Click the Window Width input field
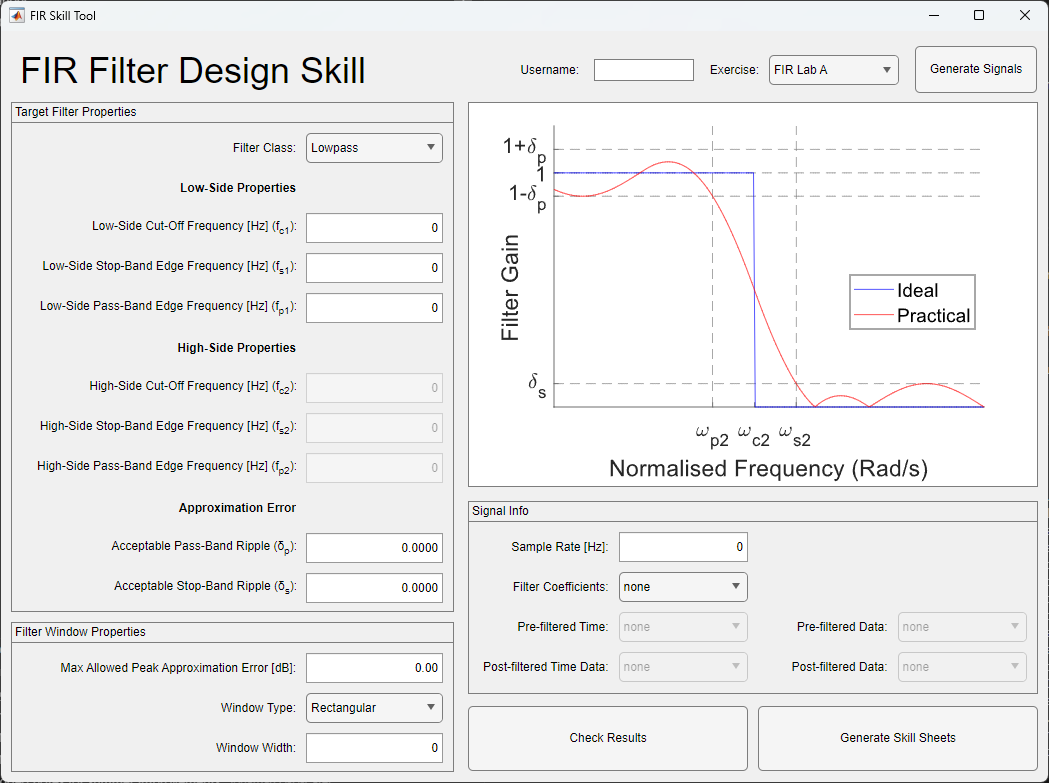 [x=374, y=748]
